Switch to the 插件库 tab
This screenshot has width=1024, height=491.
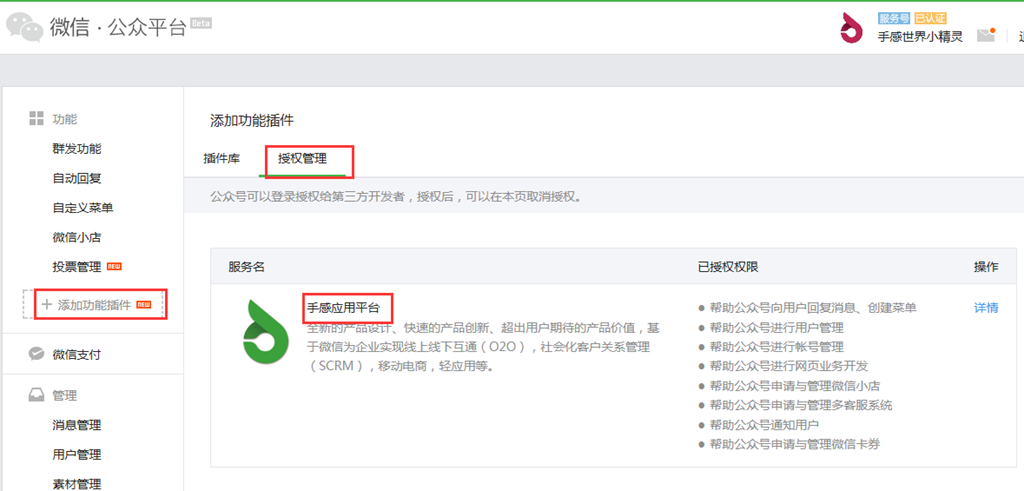pyautogui.click(x=221, y=158)
